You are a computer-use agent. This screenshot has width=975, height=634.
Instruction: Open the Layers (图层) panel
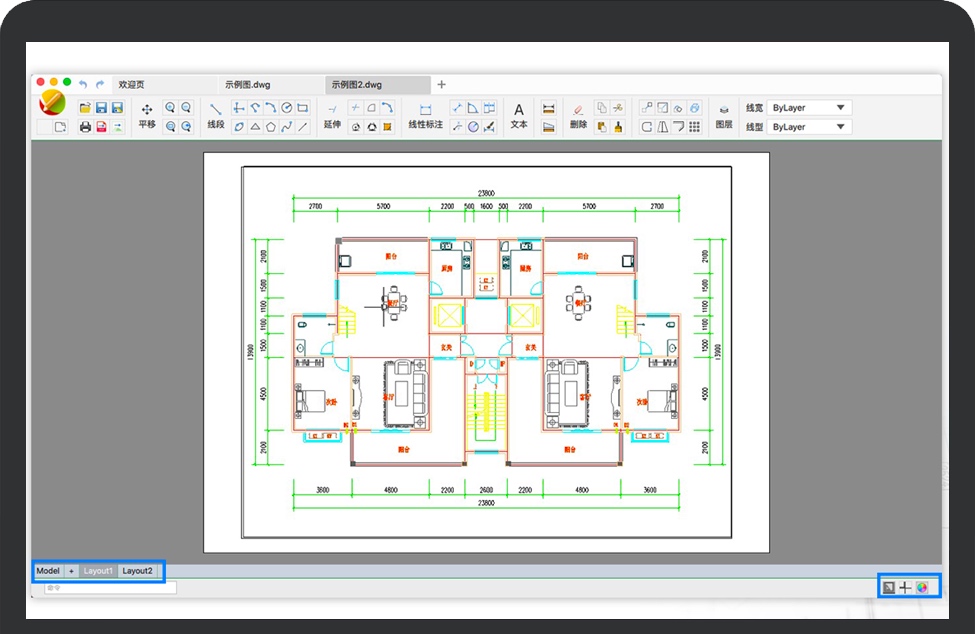click(724, 115)
